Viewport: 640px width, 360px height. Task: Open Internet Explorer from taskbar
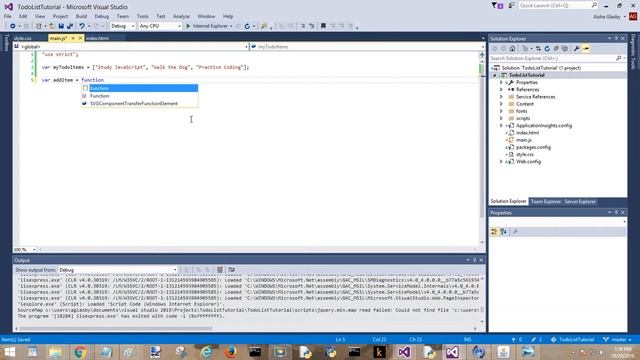206,352
